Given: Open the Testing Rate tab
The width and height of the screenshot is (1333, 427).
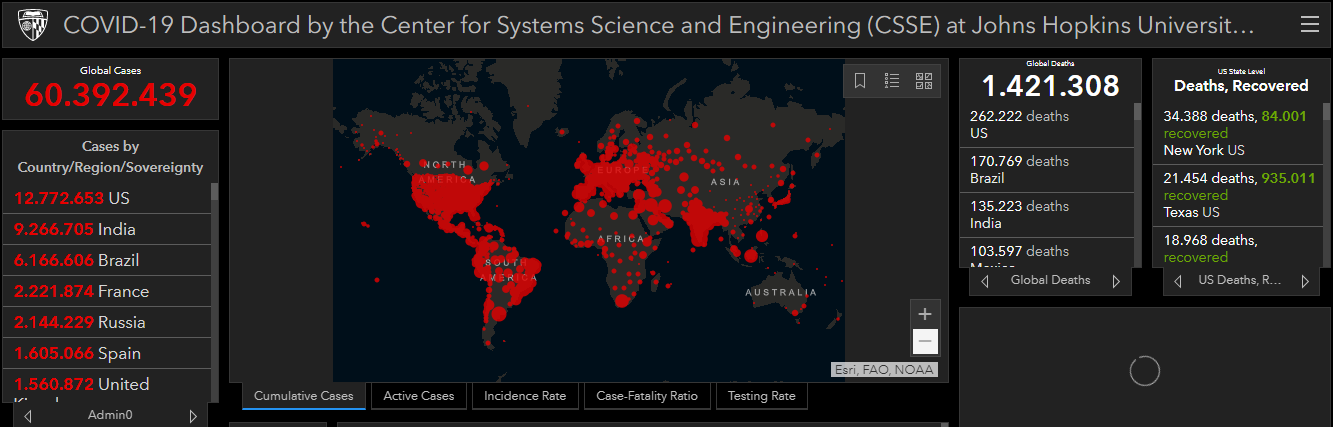Looking at the screenshot, I should (761, 396).
